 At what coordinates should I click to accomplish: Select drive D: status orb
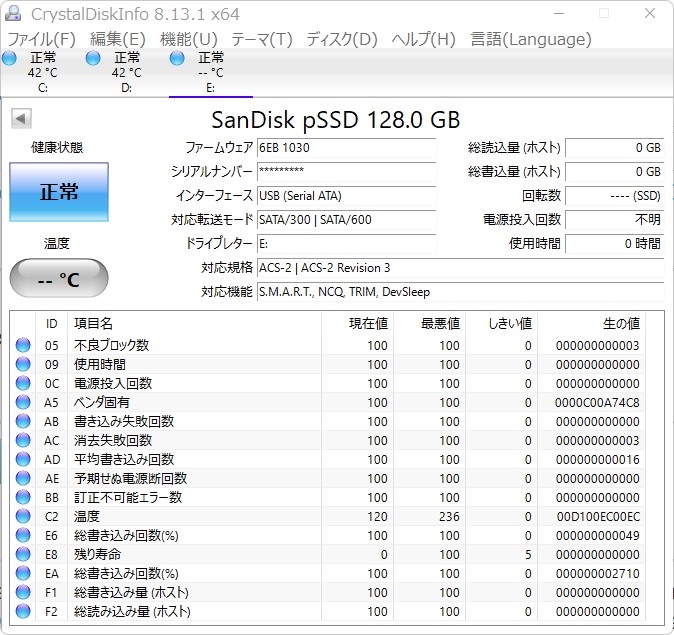tap(93, 59)
